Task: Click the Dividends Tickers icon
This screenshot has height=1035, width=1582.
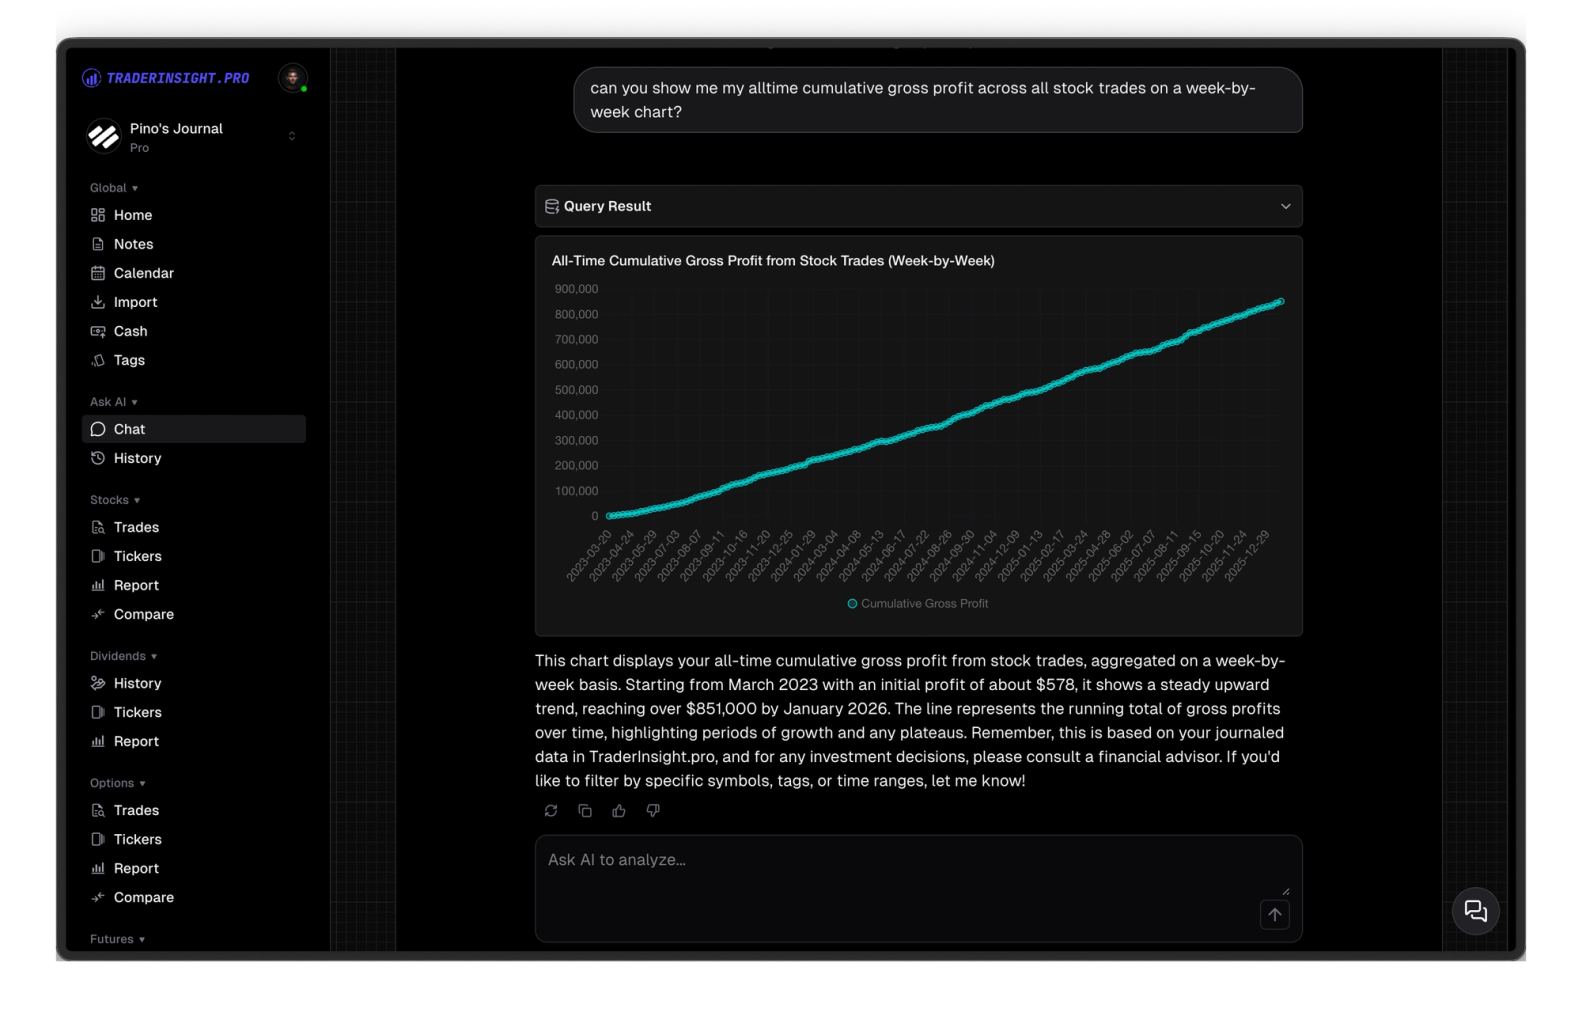Action: pos(98,712)
